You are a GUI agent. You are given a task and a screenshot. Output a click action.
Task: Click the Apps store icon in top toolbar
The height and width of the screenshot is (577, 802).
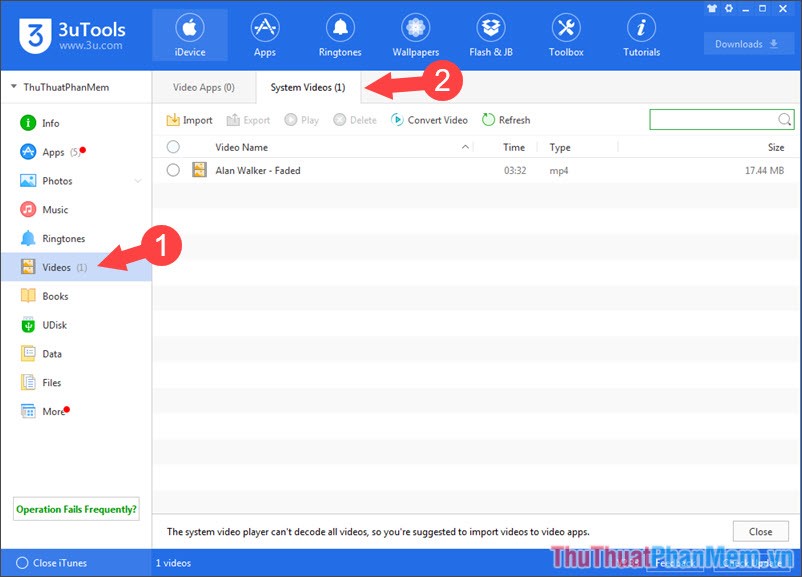[265, 28]
